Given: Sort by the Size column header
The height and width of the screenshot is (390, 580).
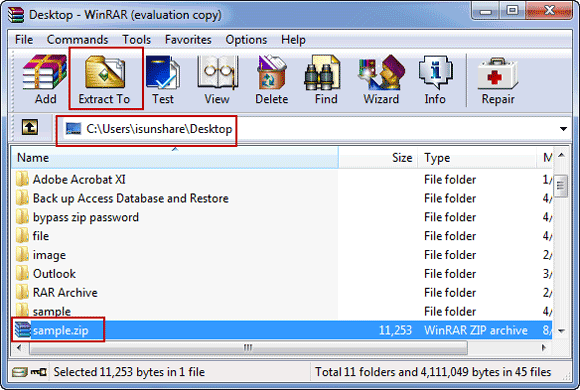Looking at the screenshot, I should tap(378, 158).
